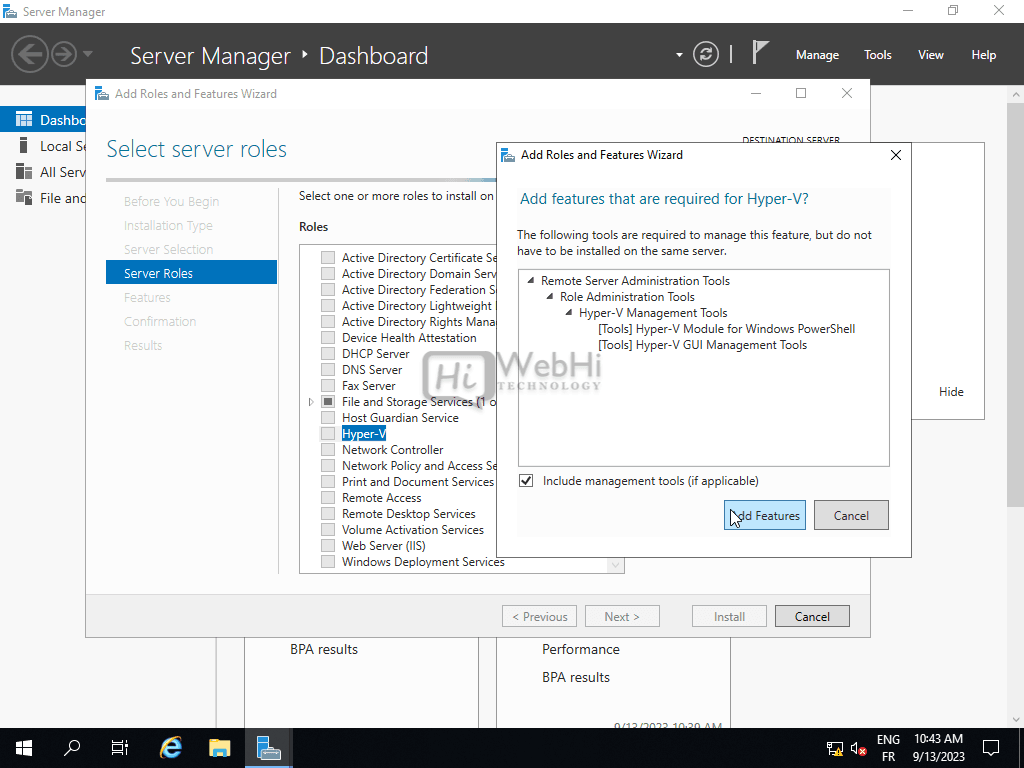Image resolution: width=1024 pixels, height=768 pixels.
Task: Collapse the Hyper-V Management Tools node
Action: click(x=568, y=313)
